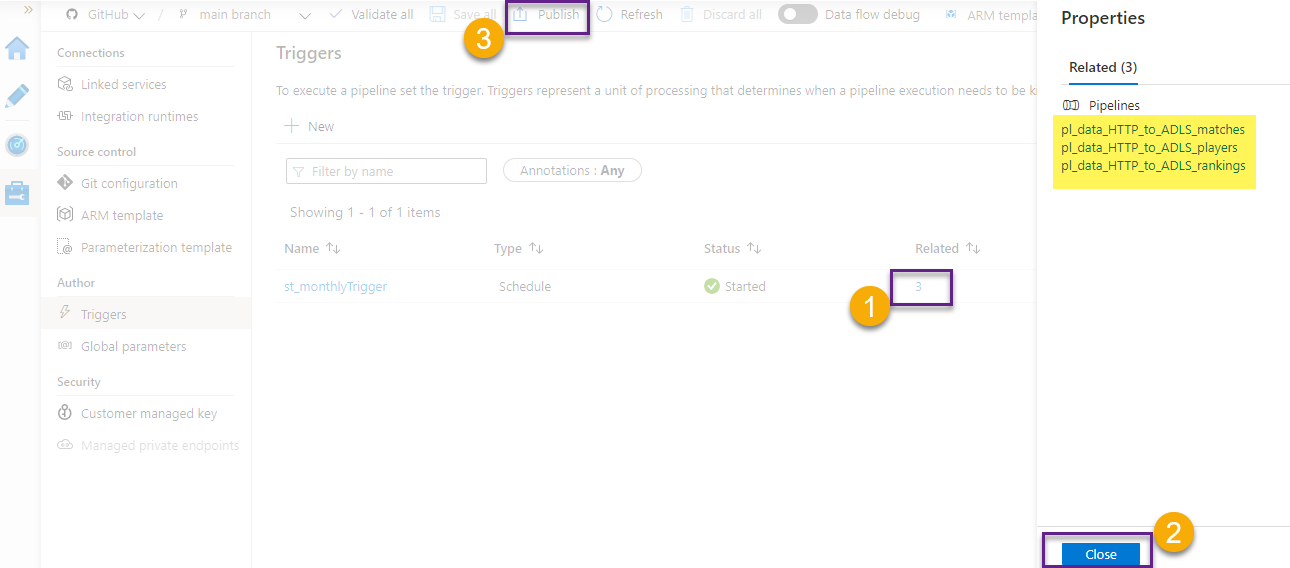
Task: Click Validate all in toolbar
Action: (370, 15)
